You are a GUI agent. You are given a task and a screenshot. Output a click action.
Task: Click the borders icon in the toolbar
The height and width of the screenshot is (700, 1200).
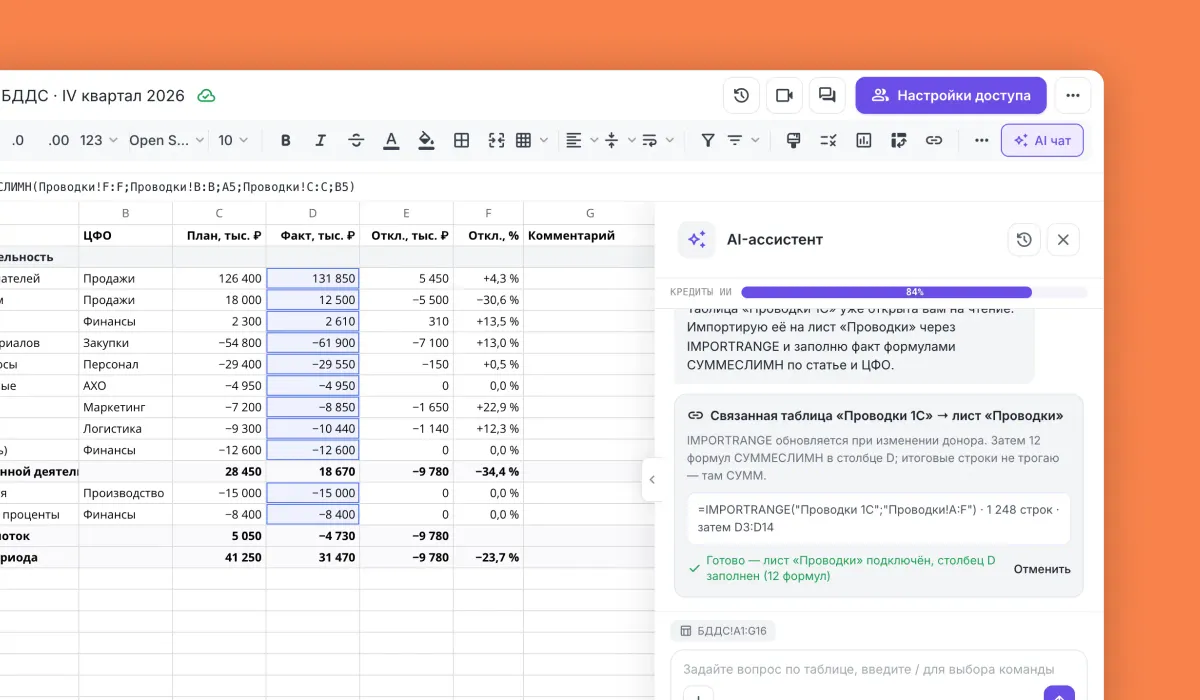pyautogui.click(x=461, y=141)
